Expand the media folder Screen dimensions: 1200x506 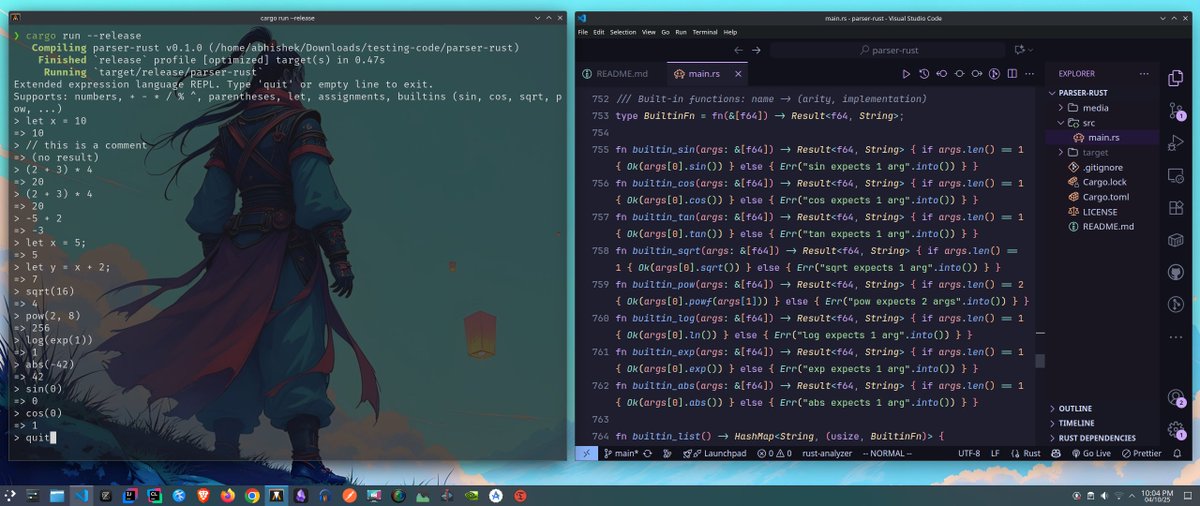[1103, 107]
